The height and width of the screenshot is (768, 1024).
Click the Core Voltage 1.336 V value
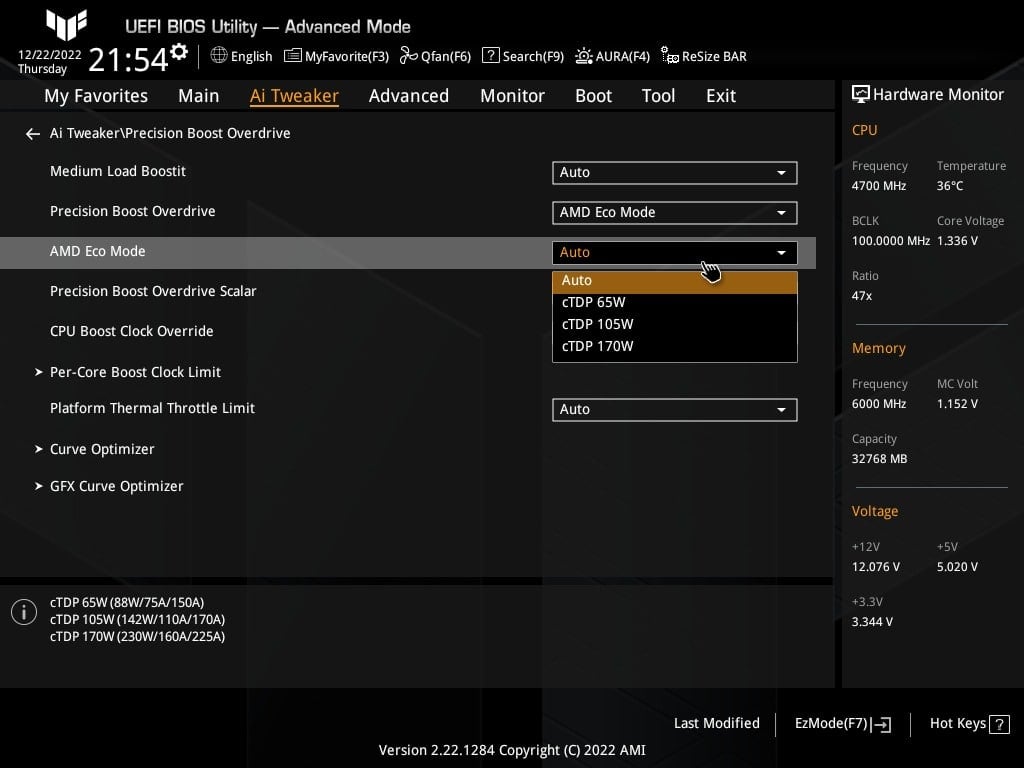(957, 241)
